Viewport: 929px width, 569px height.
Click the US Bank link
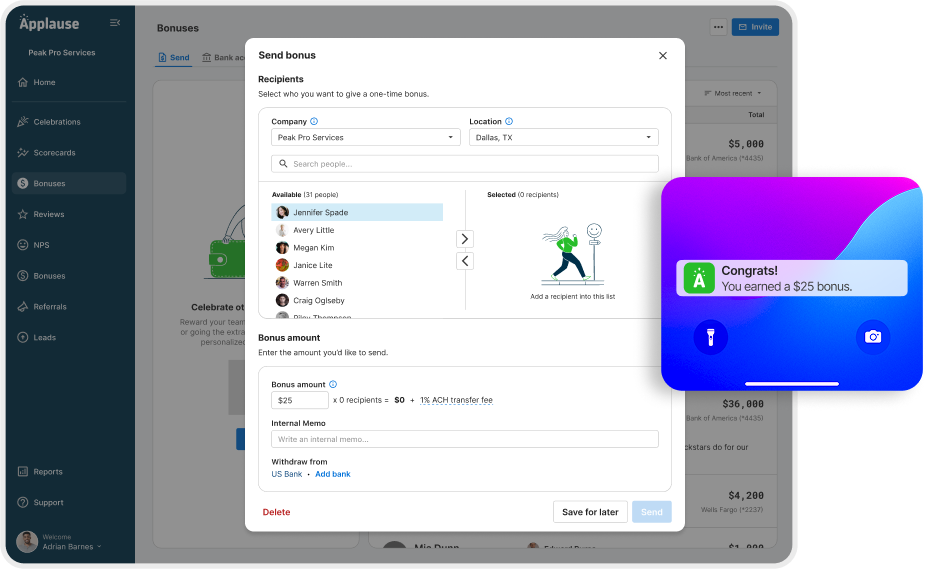click(287, 474)
